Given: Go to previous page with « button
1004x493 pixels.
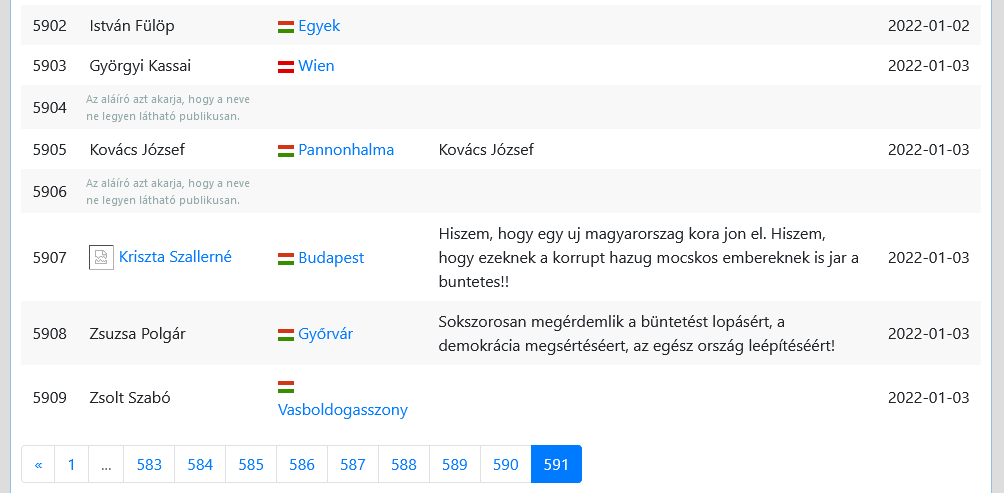Looking at the screenshot, I should [x=38, y=464].
